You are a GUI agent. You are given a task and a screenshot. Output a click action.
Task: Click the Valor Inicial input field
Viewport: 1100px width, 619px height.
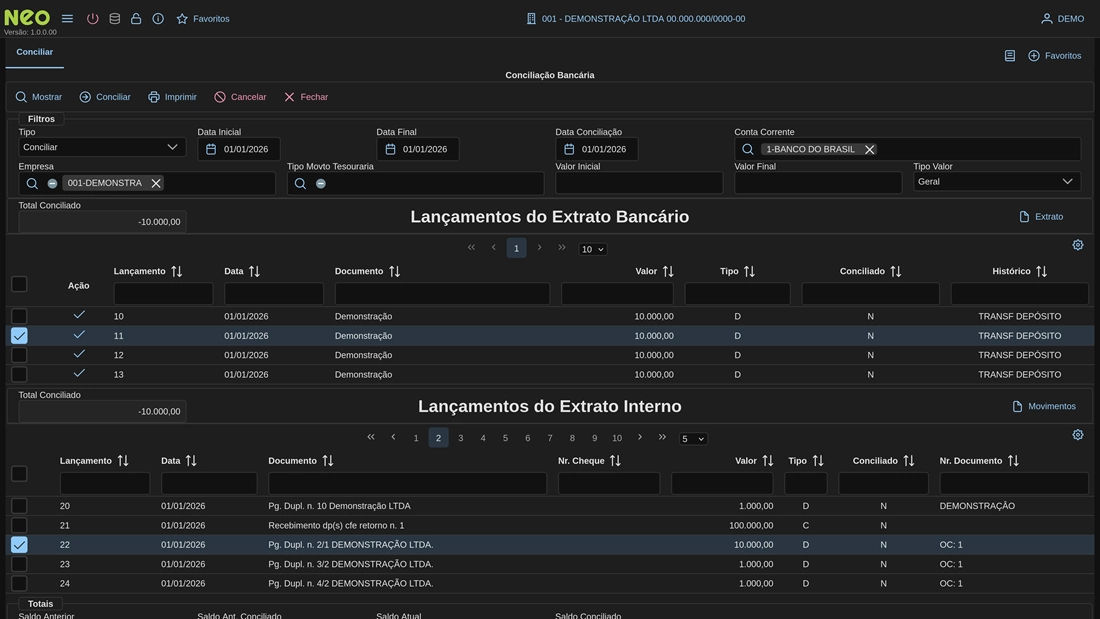(639, 183)
